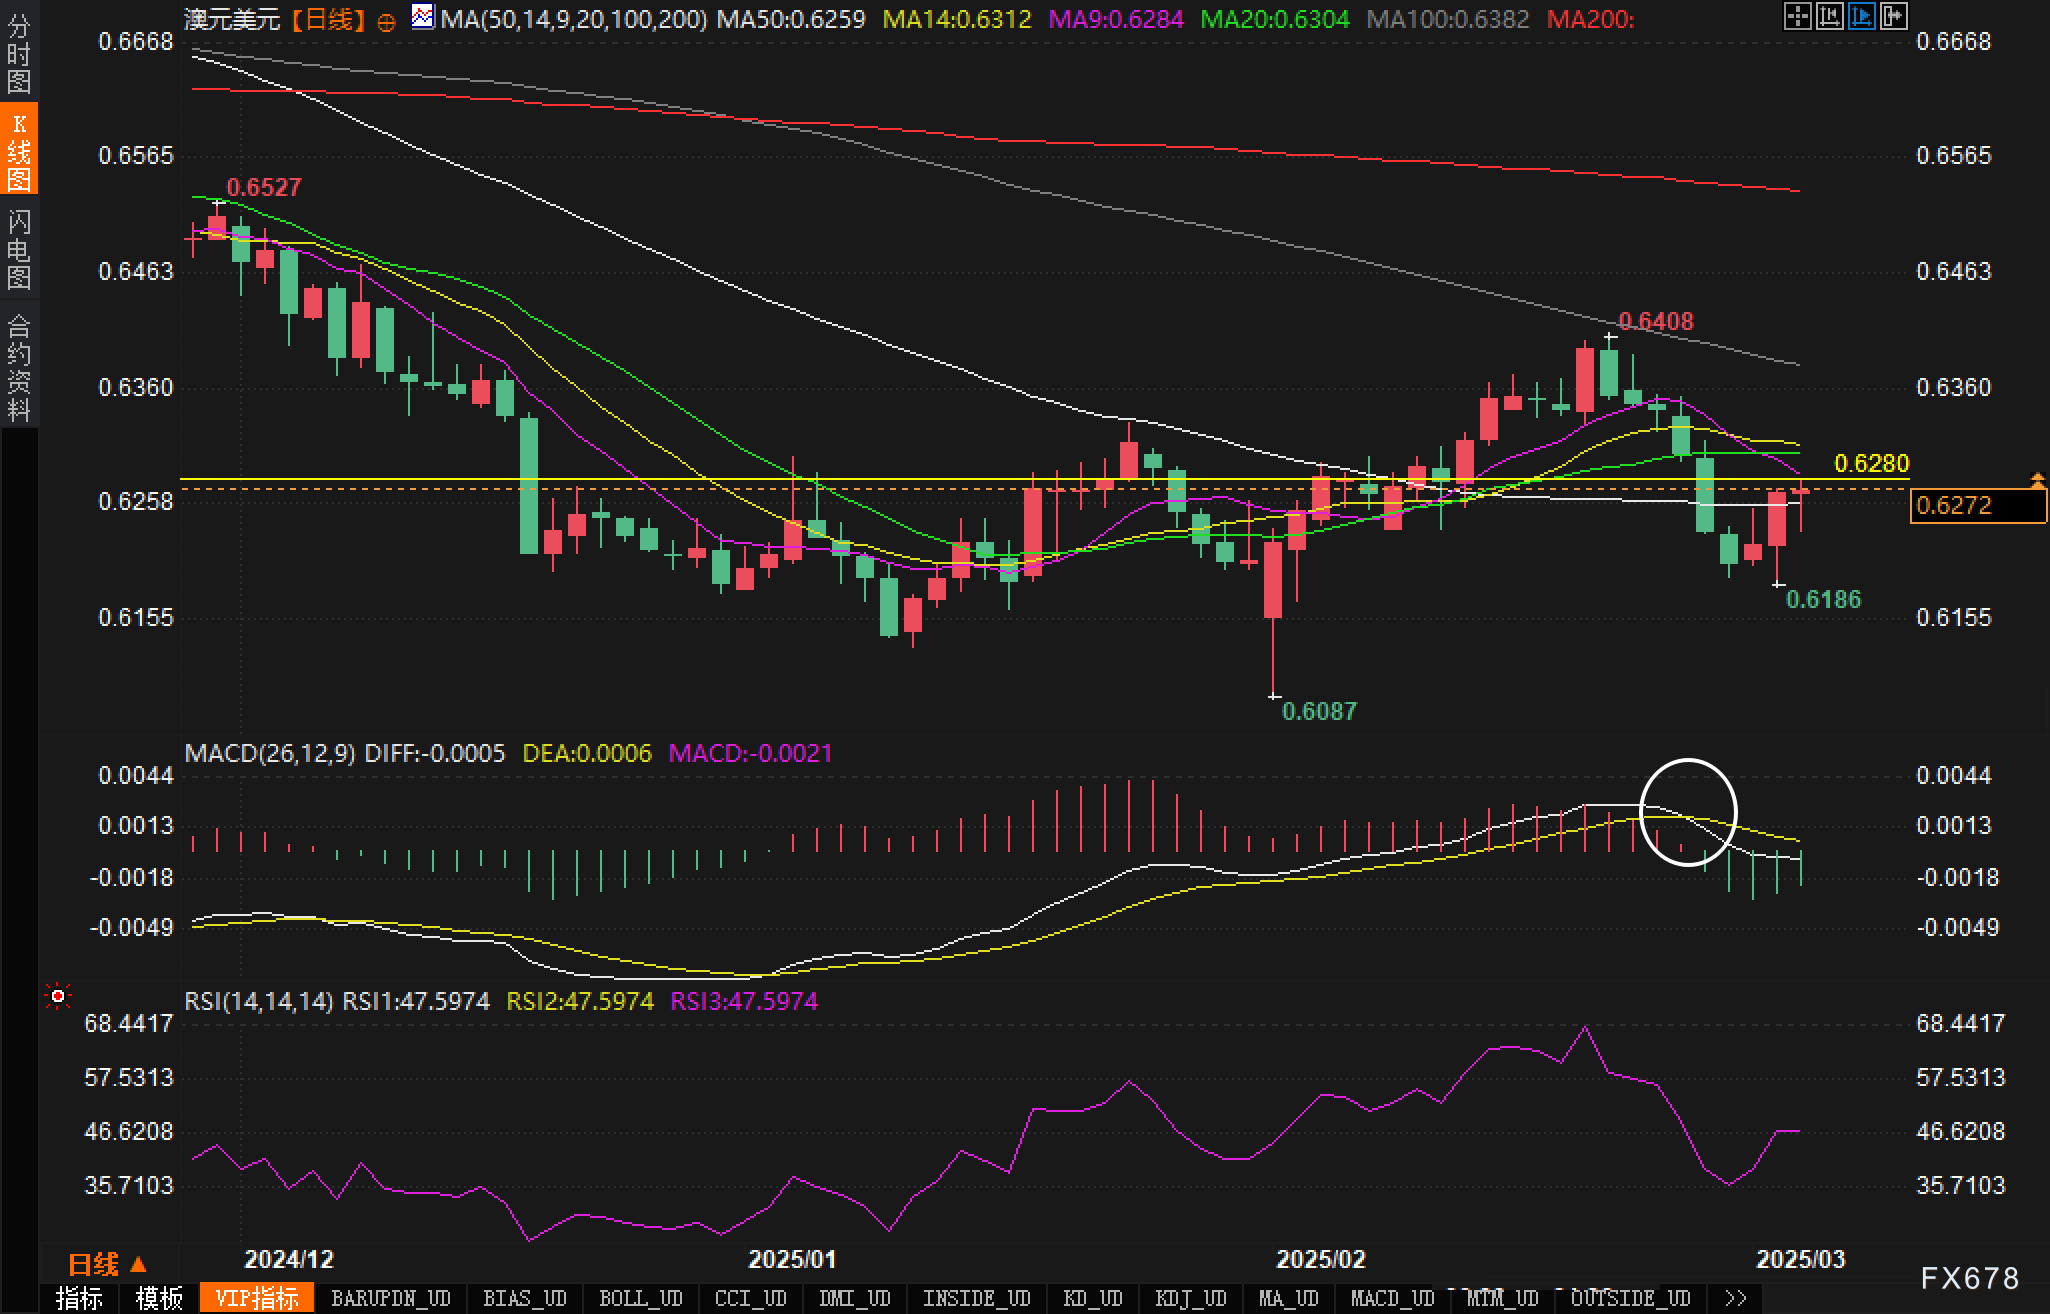Click the MA indicator chart icon
Viewport: 2050px width, 1314px height.
click(x=423, y=17)
